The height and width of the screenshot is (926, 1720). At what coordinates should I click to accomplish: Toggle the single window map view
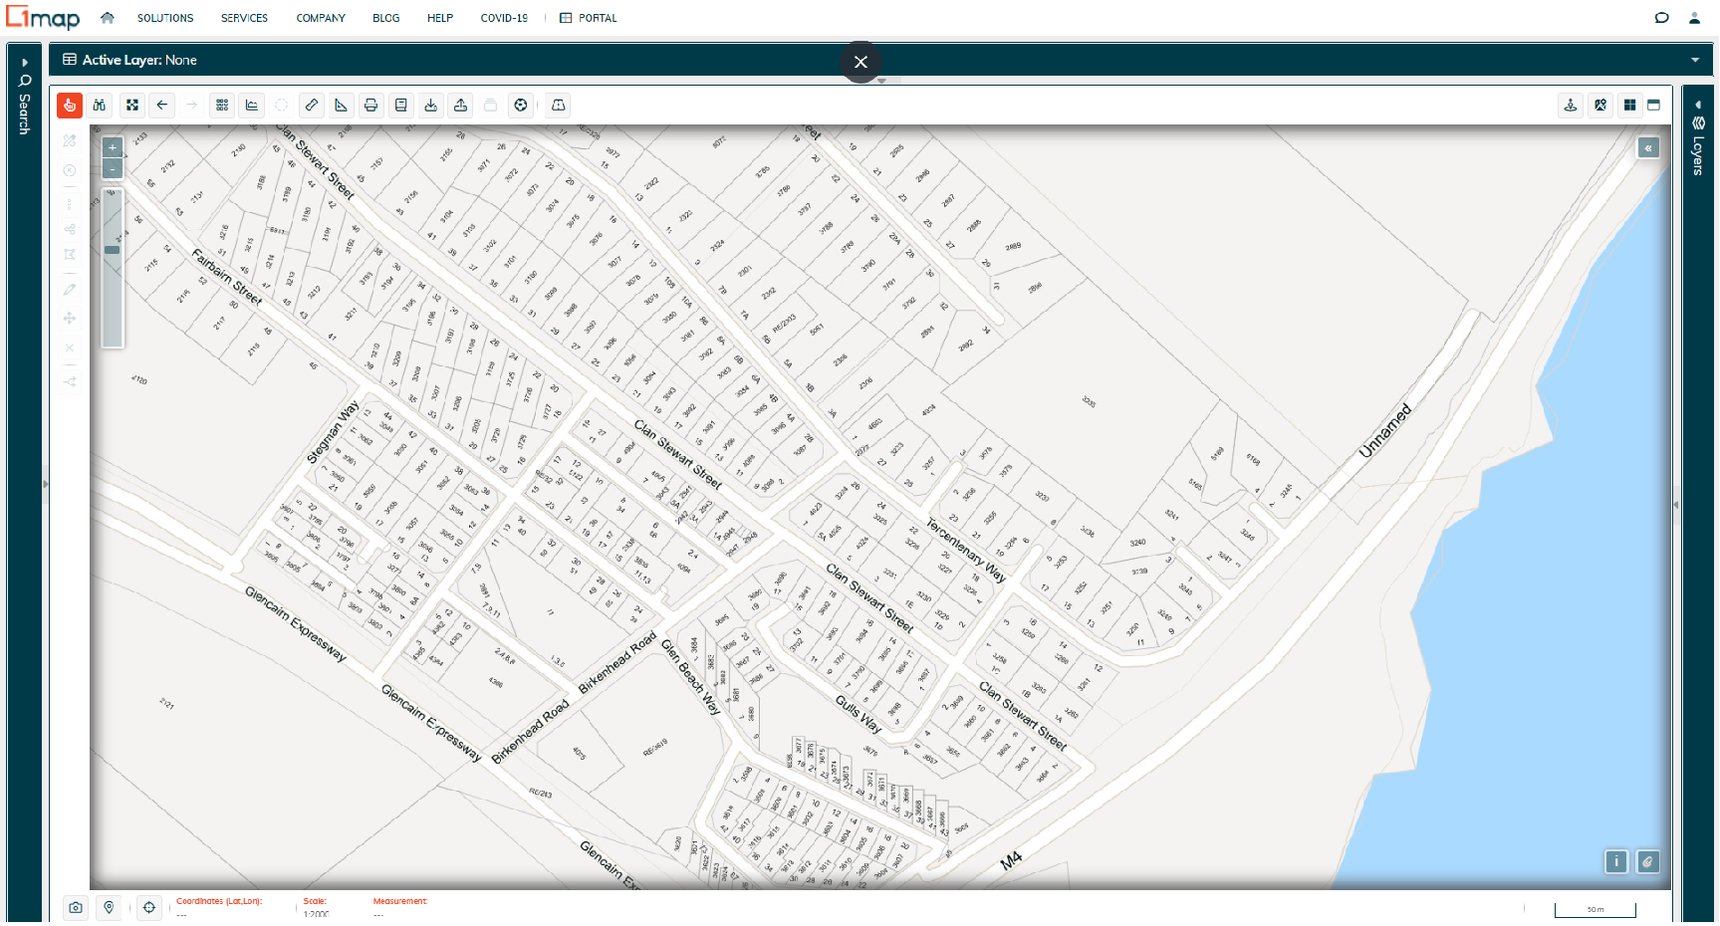pyautogui.click(x=1654, y=105)
